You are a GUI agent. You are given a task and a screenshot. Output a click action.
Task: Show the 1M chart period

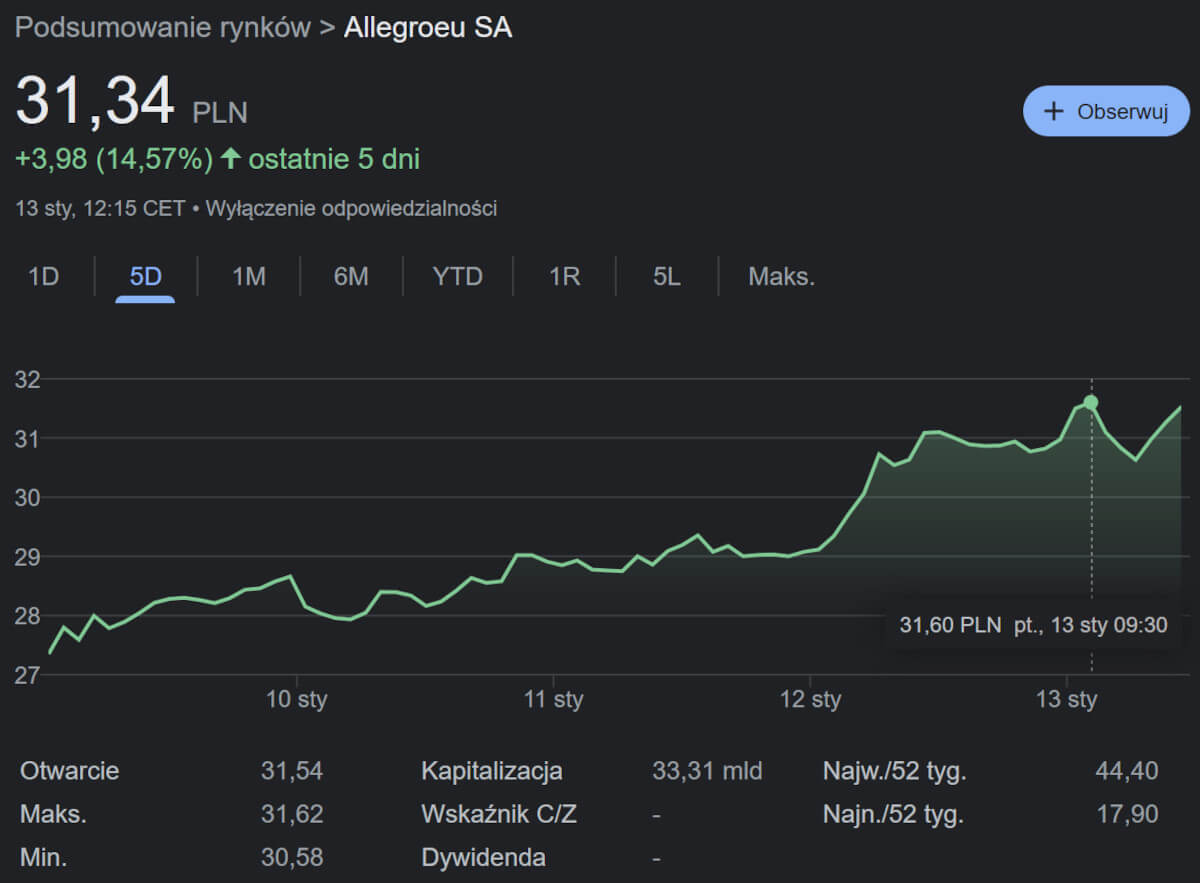pyautogui.click(x=248, y=276)
